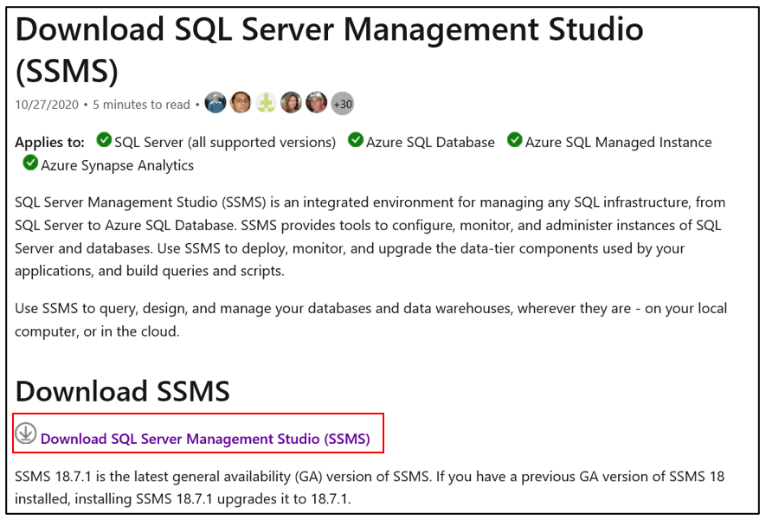Click the download arrow icon beside SSMS link
Viewport: 768px width, 520px height.
(25, 433)
